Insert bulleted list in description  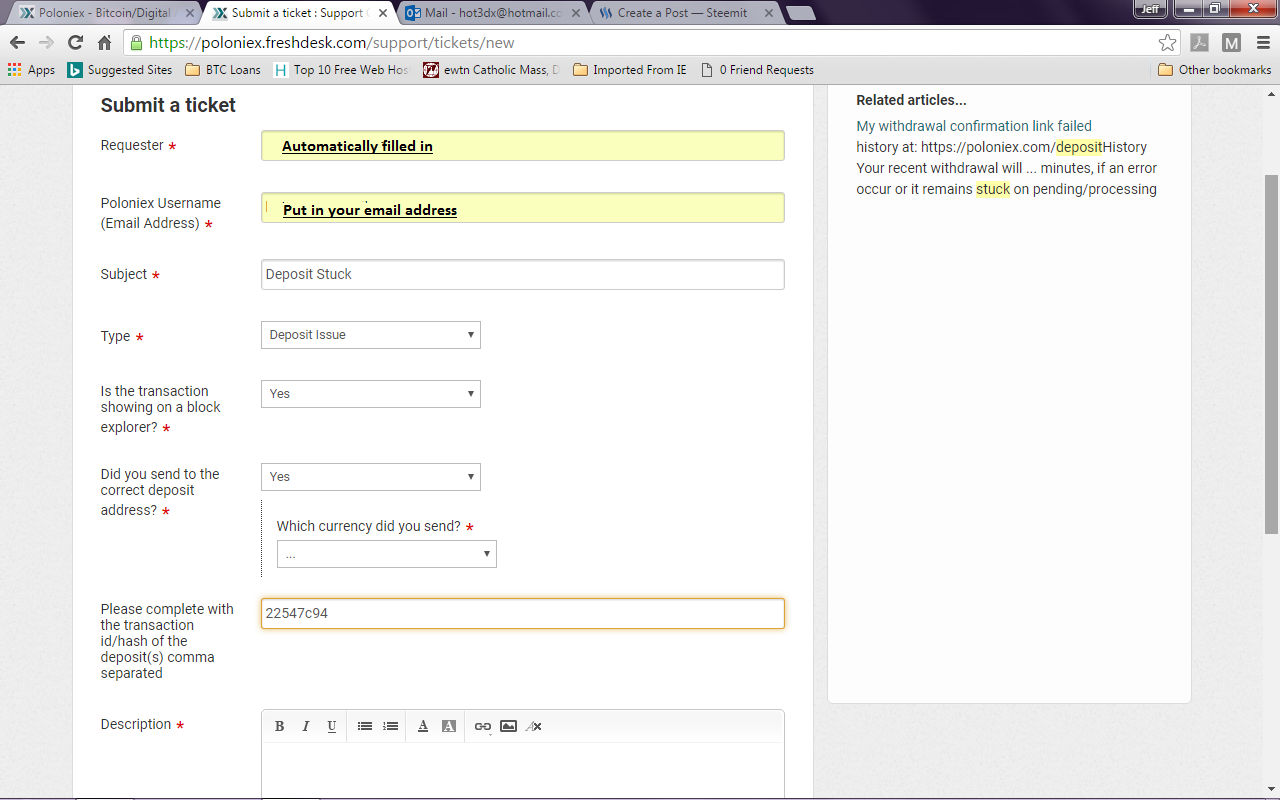(365, 726)
